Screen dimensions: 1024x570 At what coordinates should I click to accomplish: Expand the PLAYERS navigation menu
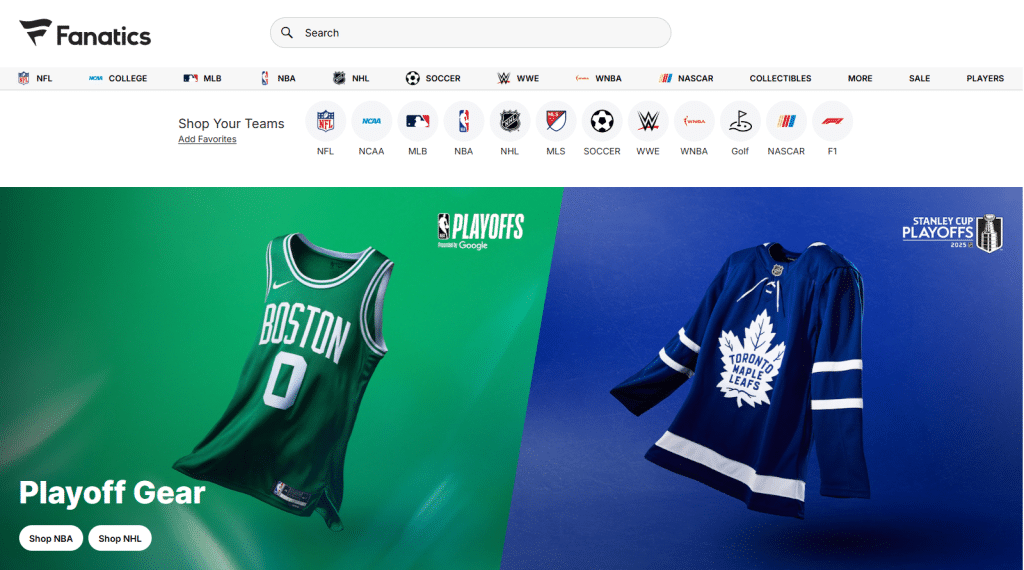click(985, 78)
